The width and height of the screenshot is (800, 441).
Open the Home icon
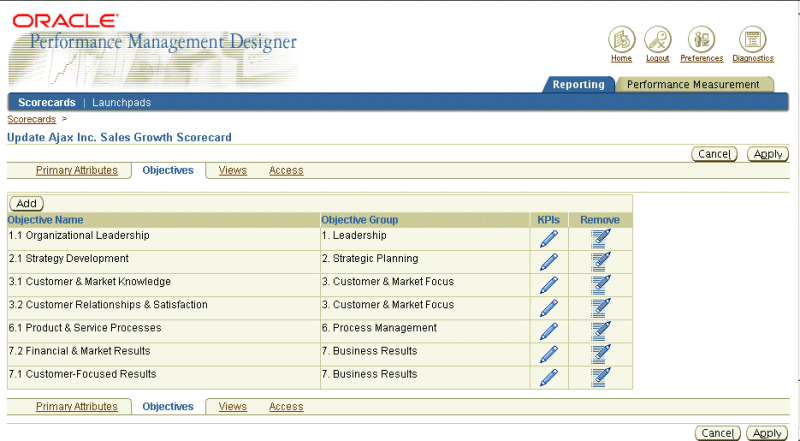621,39
